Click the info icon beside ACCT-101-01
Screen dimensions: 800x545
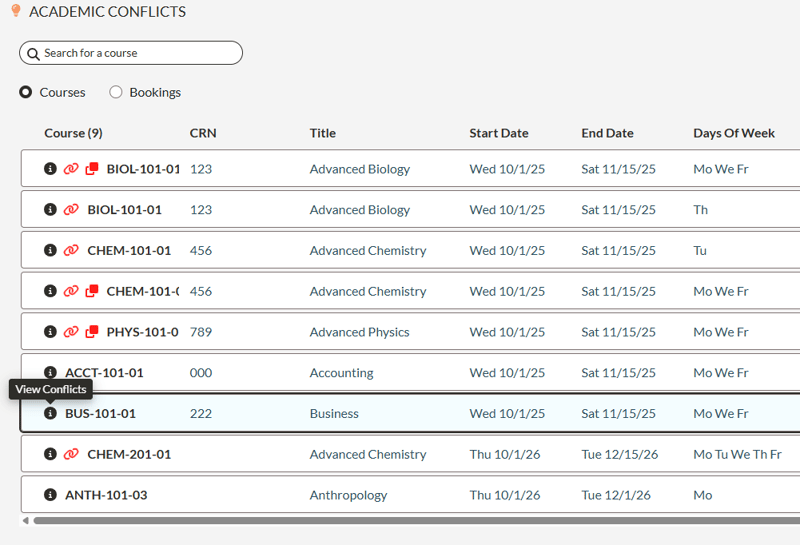[50, 373]
